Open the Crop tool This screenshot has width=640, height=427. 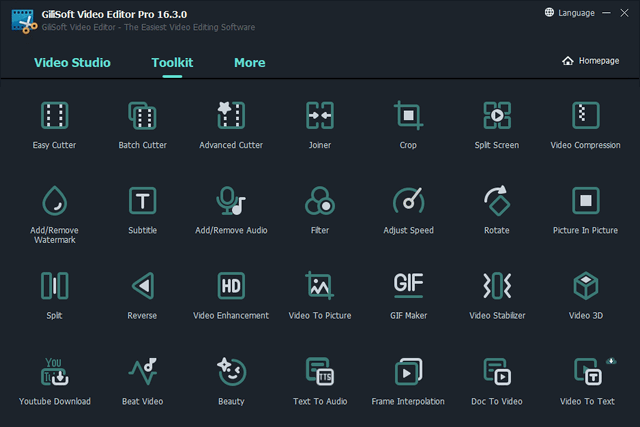tap(408, 116)
